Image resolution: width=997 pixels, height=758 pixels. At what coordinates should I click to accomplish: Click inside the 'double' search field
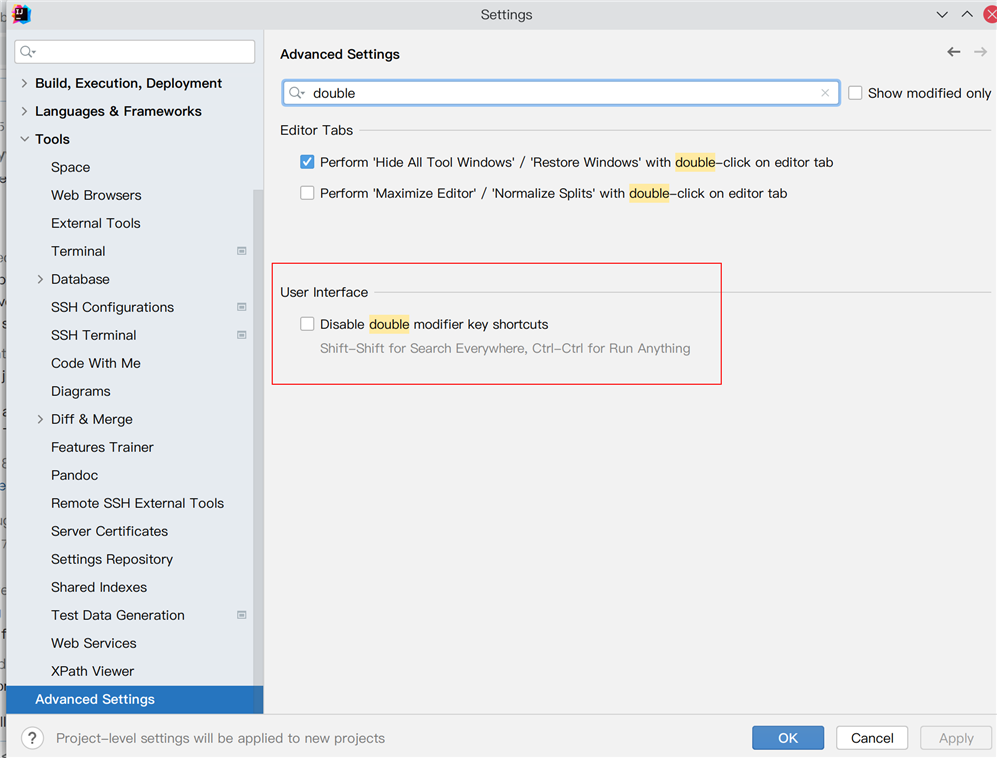(561, 93)
